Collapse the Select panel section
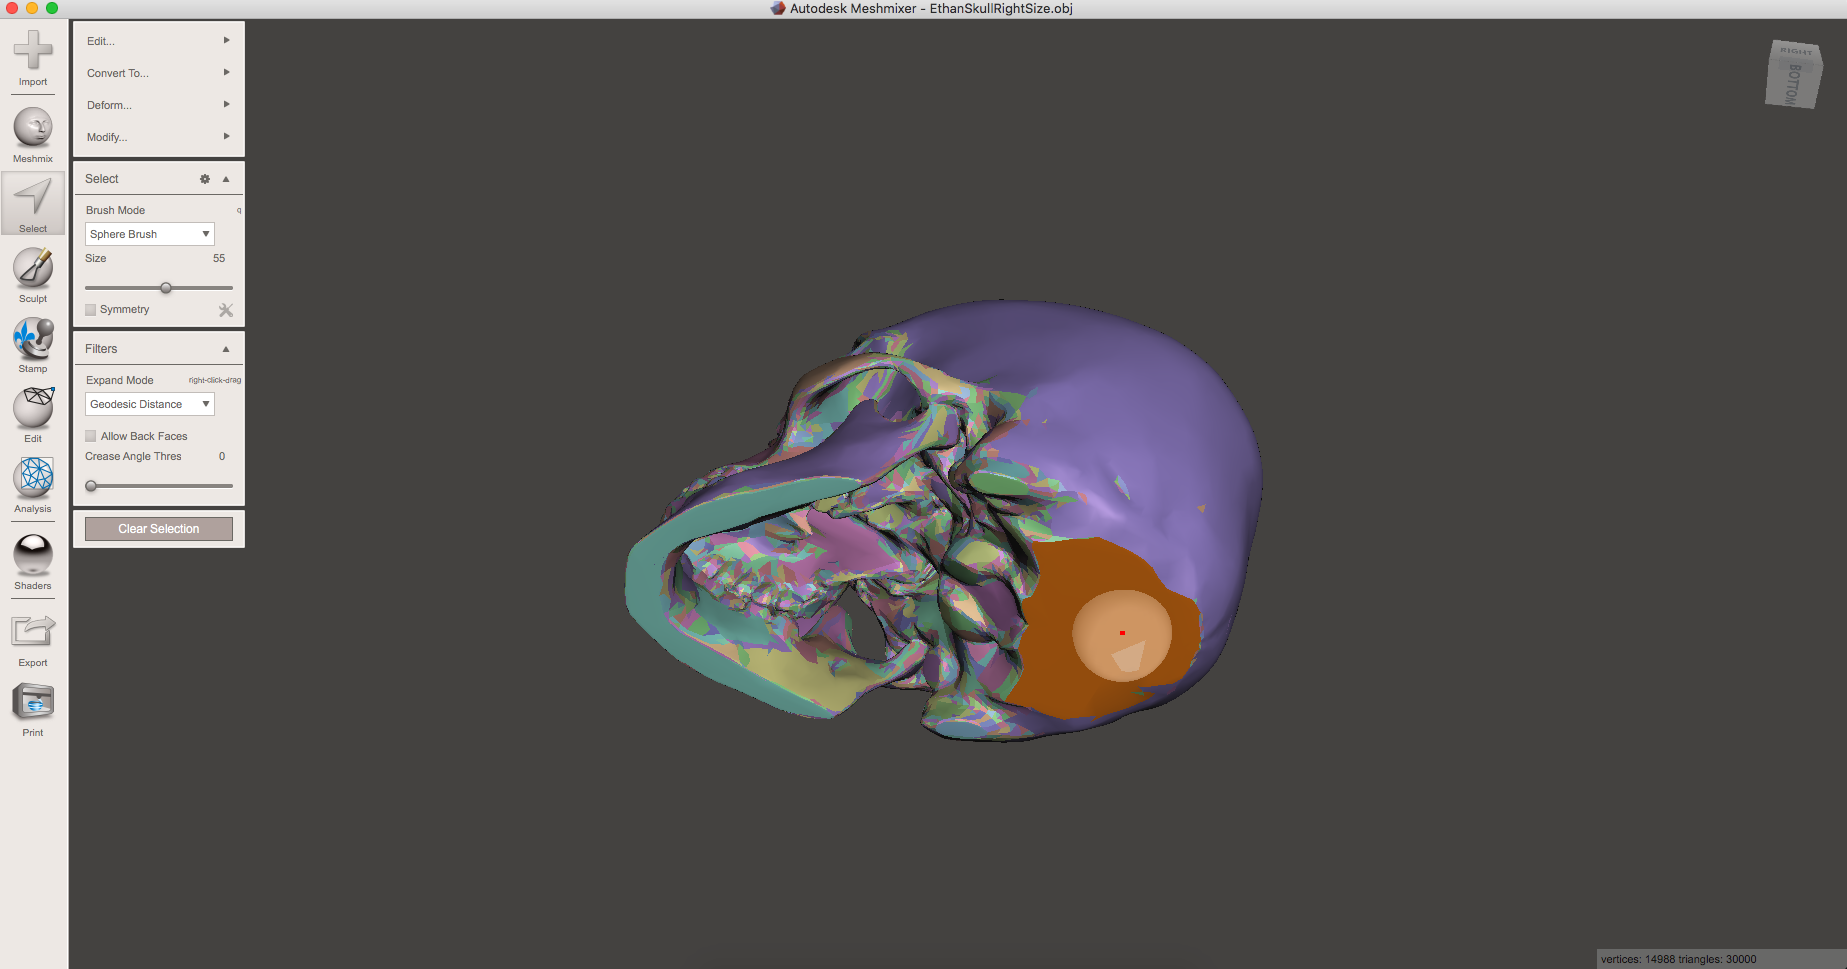The width and height of the screenshot is (1847, 969). [226, 179]
